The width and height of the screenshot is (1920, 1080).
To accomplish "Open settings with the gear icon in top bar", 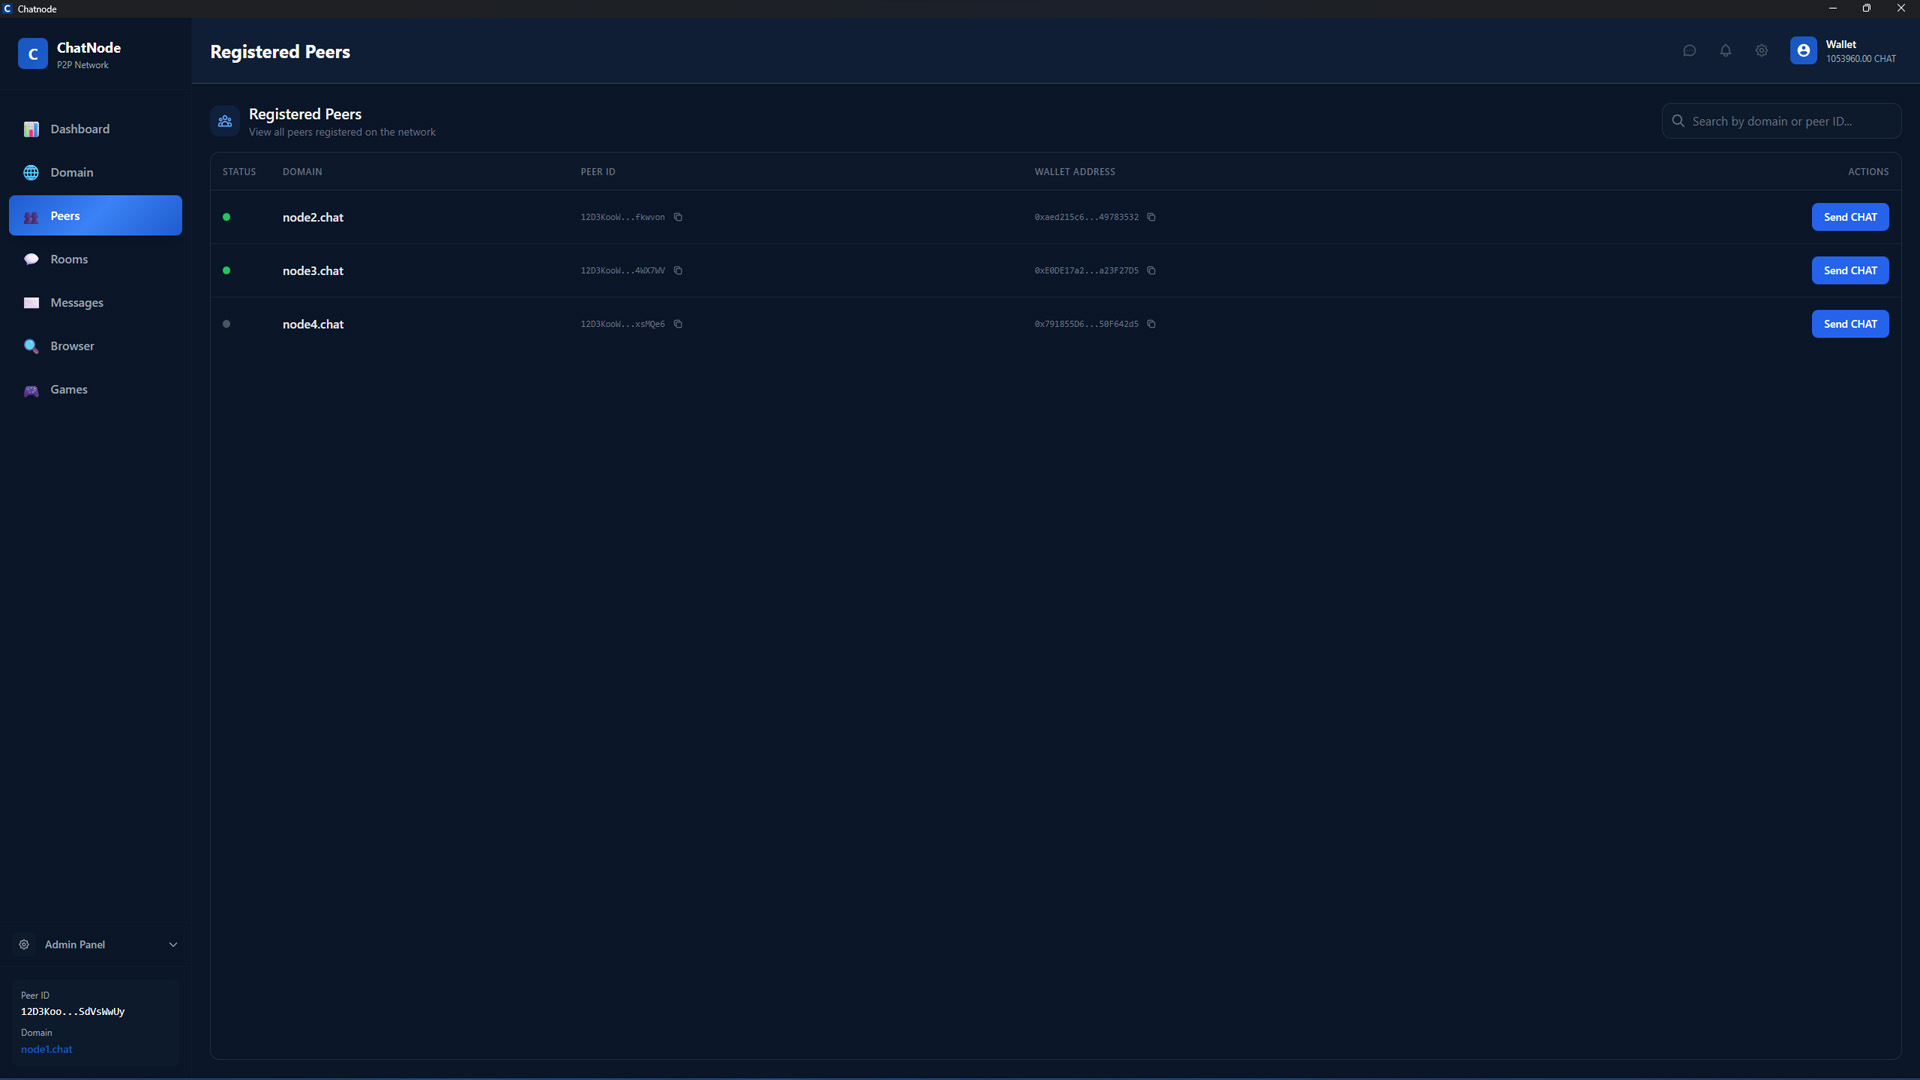I will (1762, 50).
